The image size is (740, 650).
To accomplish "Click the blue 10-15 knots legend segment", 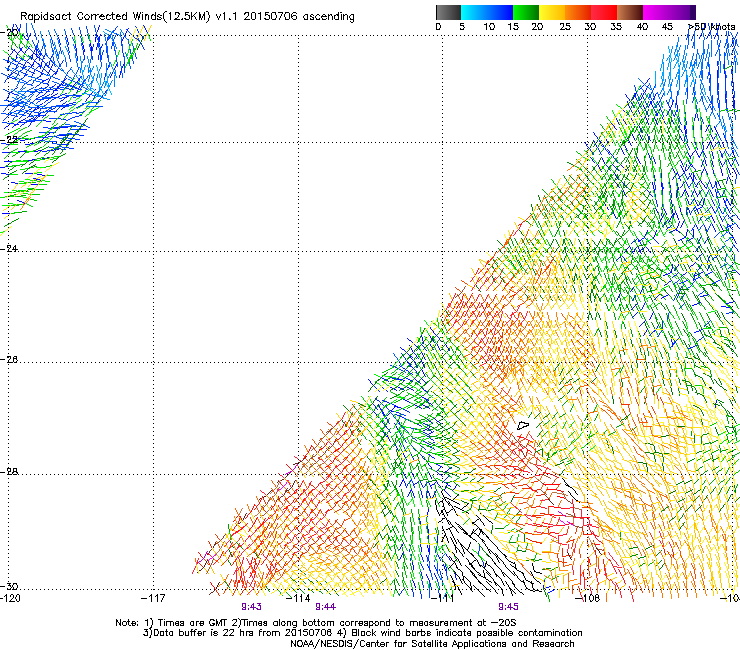I will [500, 12].
